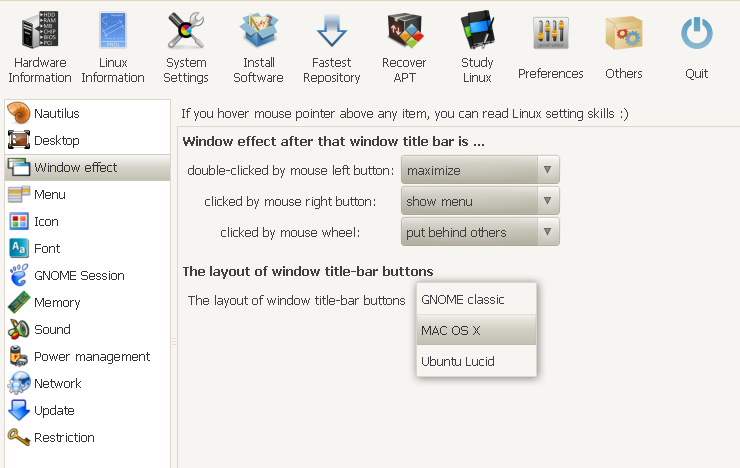Select Nautilus shell icon in sidebar
Screen dimensions: 740x468
click(x=19, y=113)
